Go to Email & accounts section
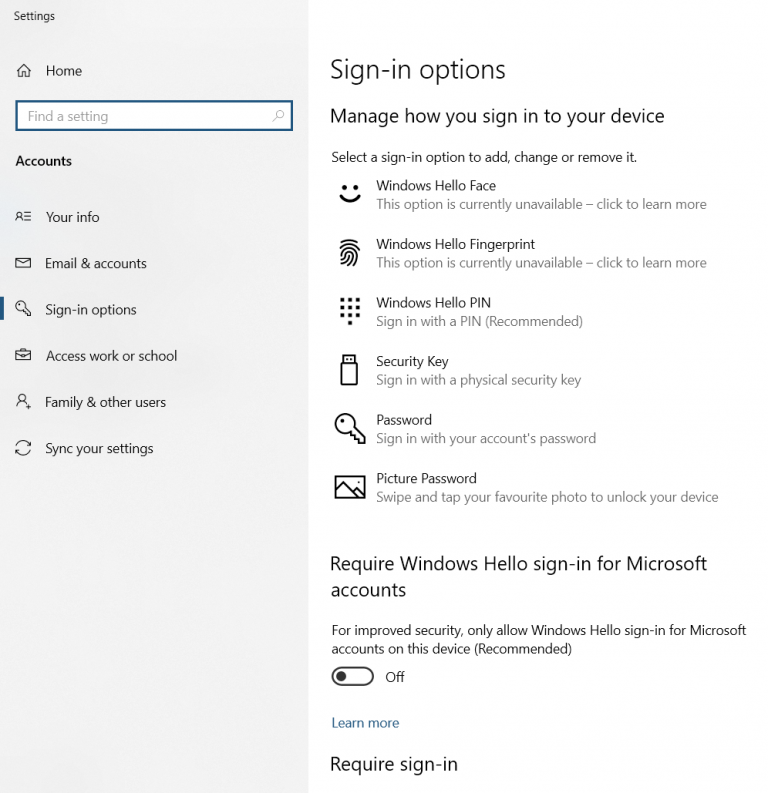Image resolution: width=768 pixels, height=793 pixels. (95, 264)
